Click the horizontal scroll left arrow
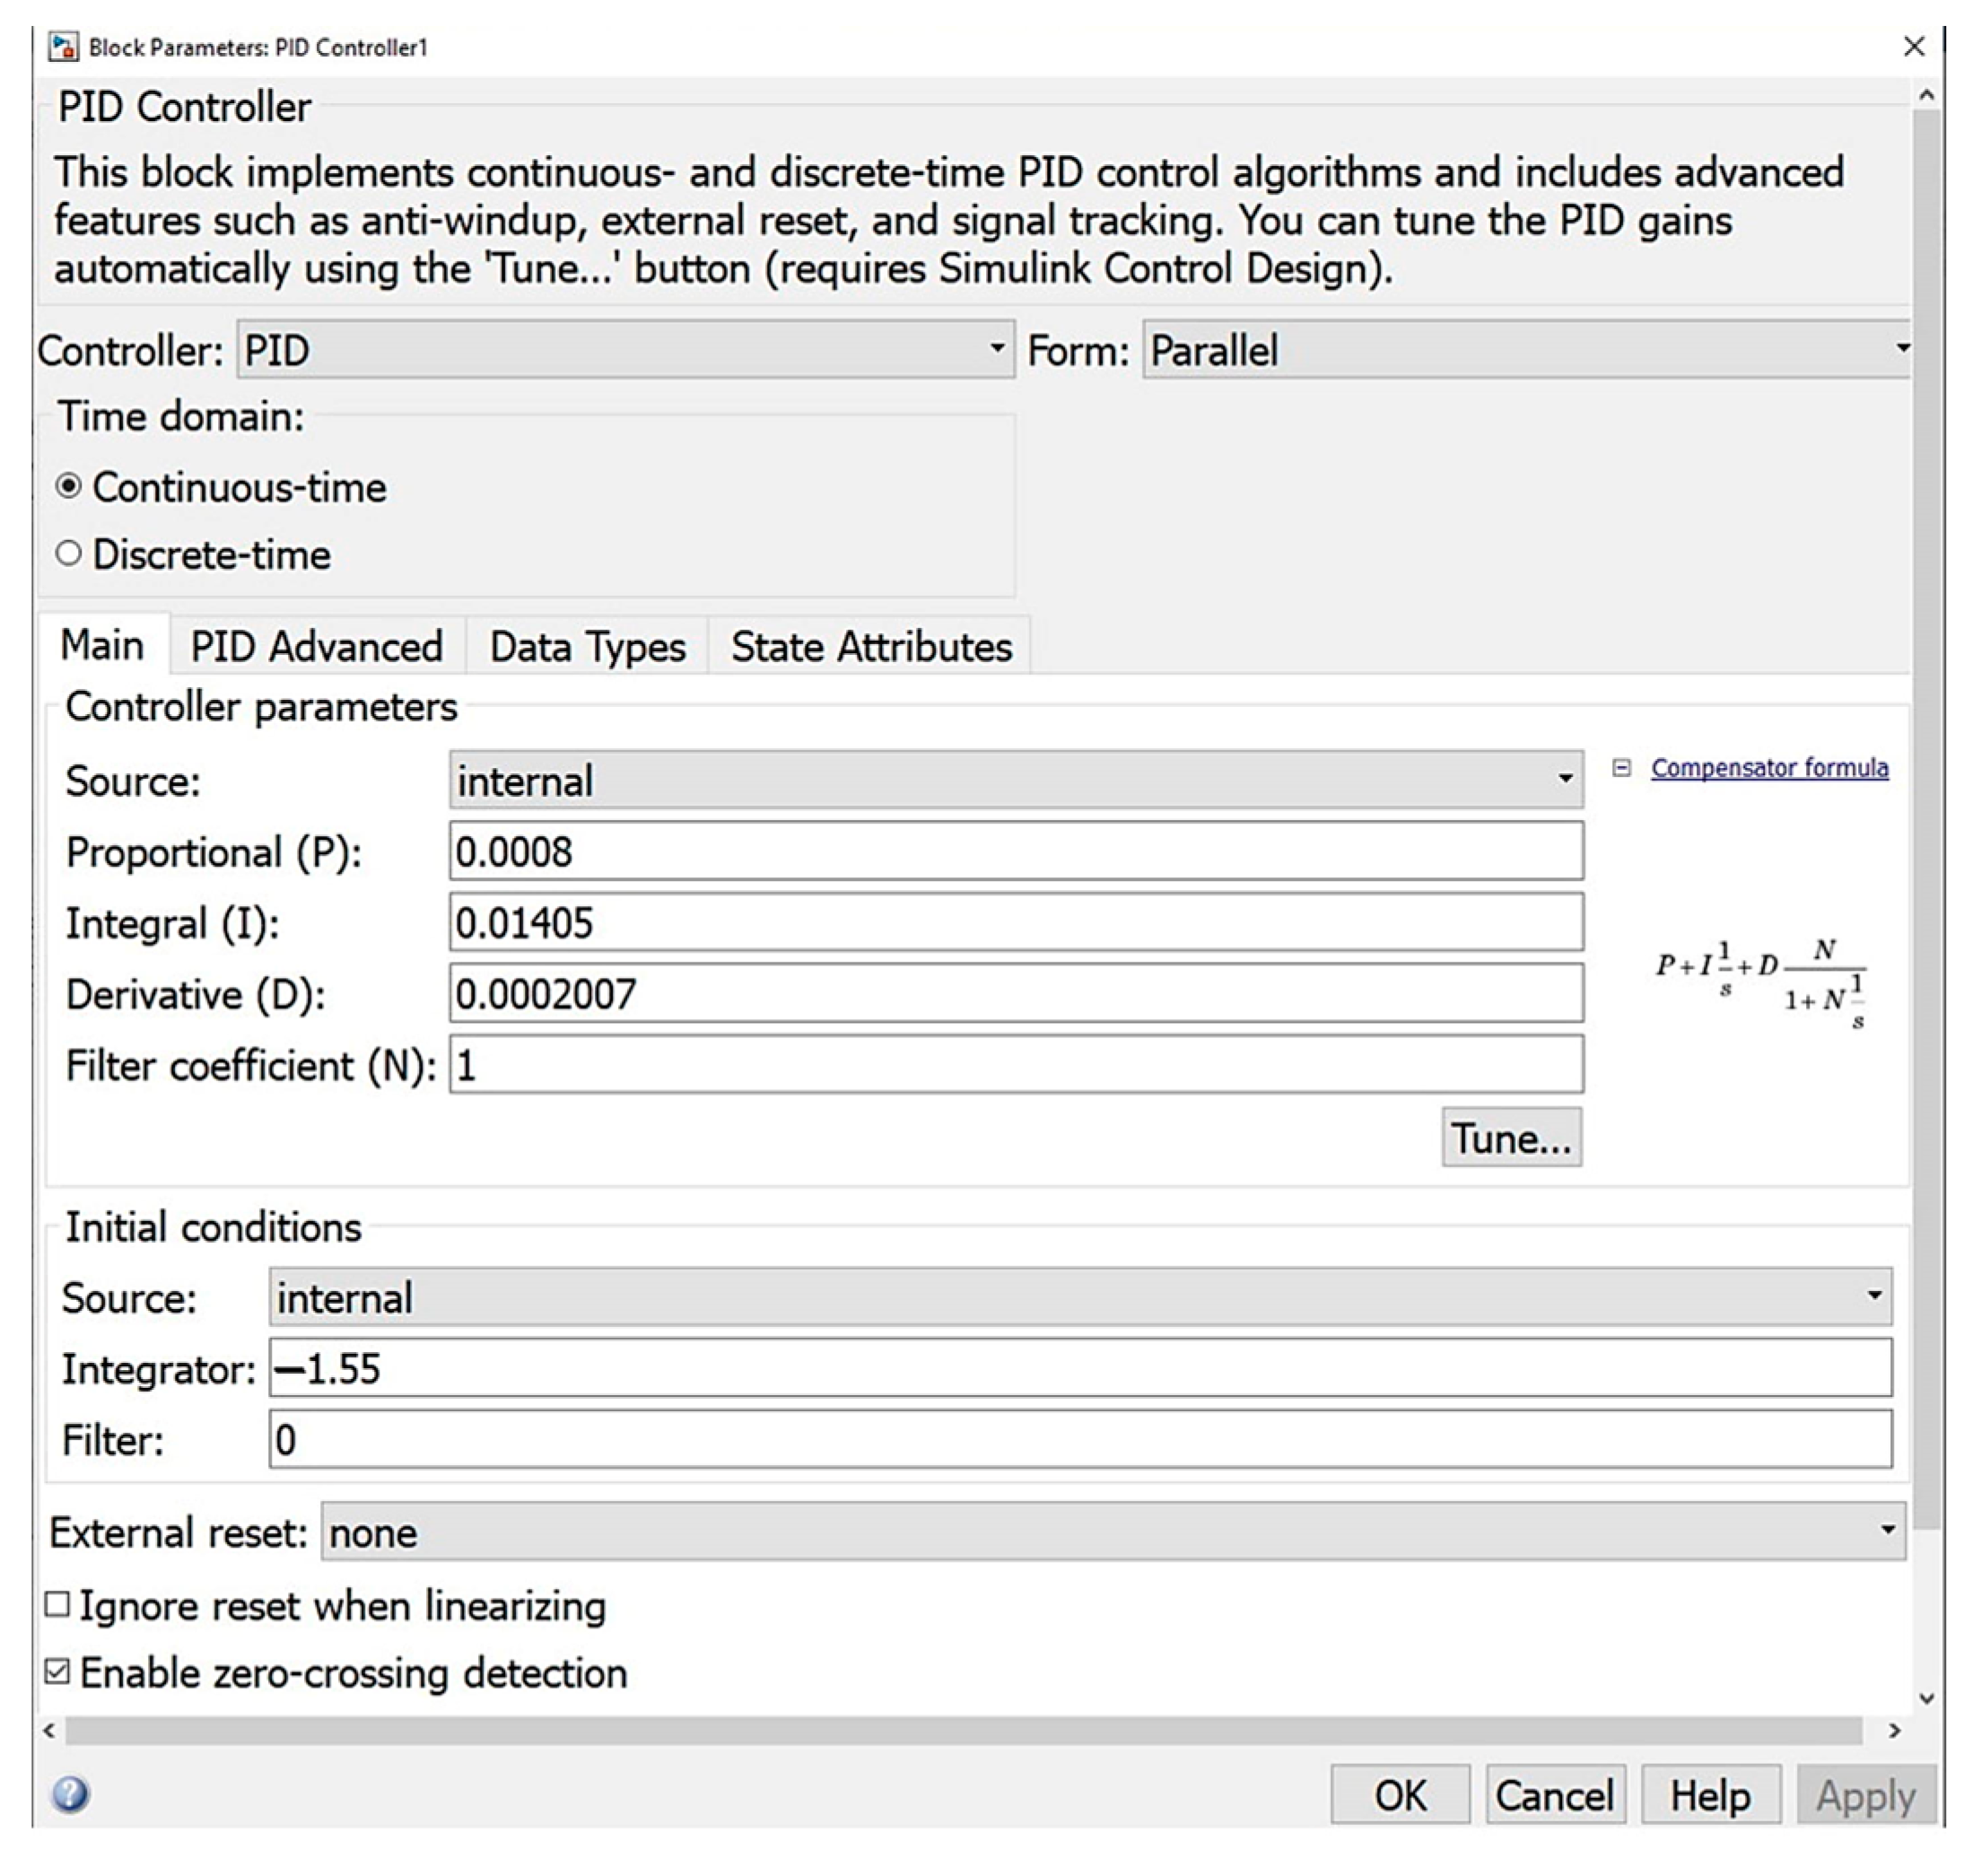Image resolution: width=1981 pixels, height=1876 pixels. click(49, 1730)
